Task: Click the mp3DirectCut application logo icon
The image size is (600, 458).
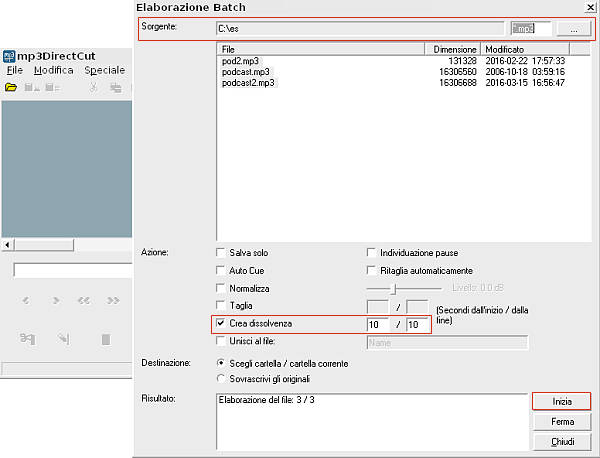Action: point(9,54)
